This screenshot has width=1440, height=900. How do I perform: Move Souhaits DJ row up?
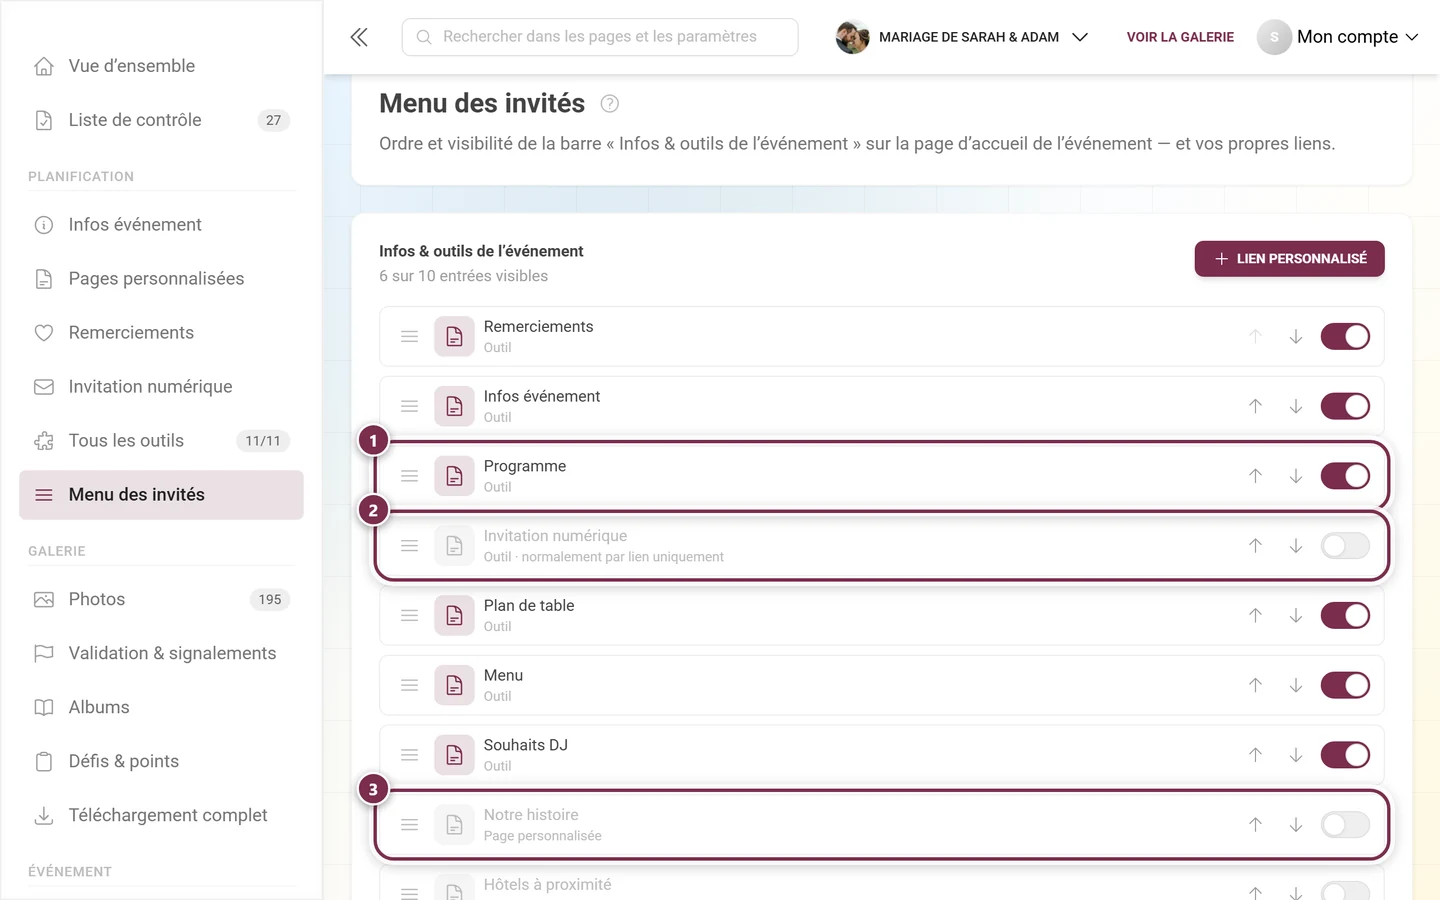pos(1255,755)
